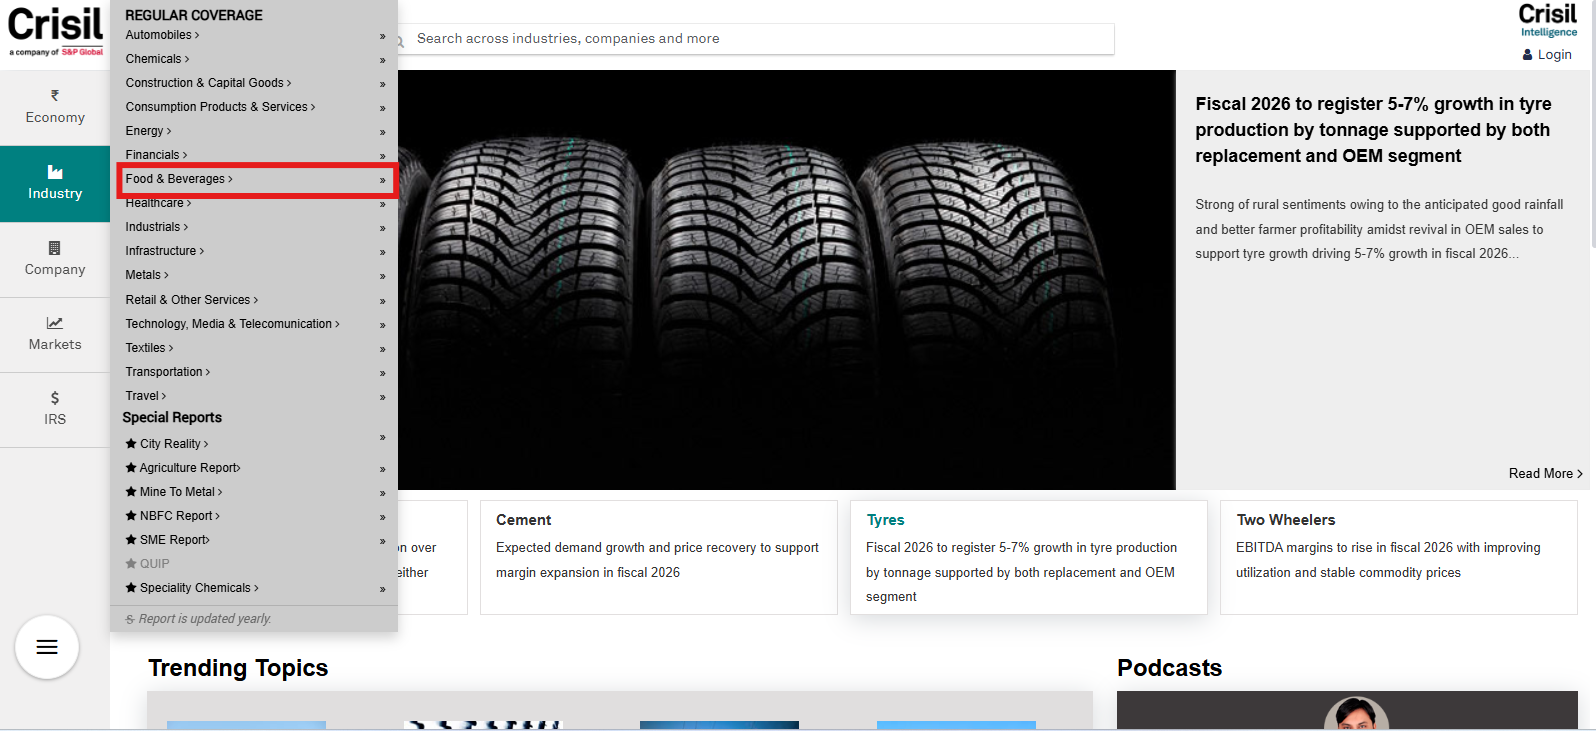Open the Markets chart icon
The height and width of the screenshot is (731, 1596).
55,323
